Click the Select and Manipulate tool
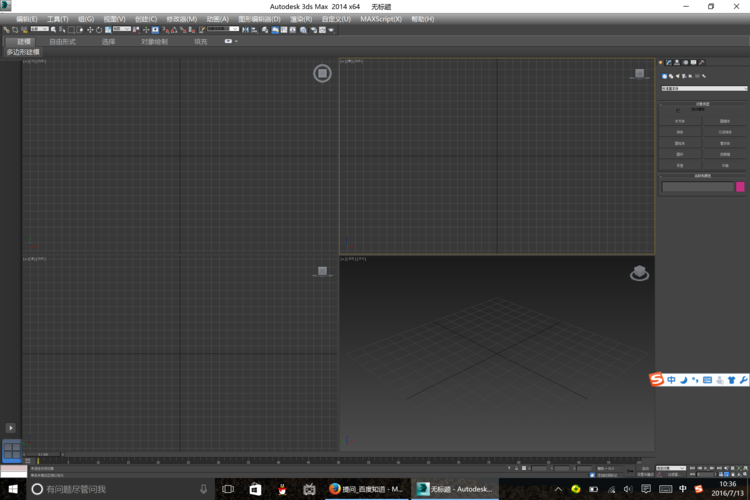The image size is (750, 500). pos(145,30)
